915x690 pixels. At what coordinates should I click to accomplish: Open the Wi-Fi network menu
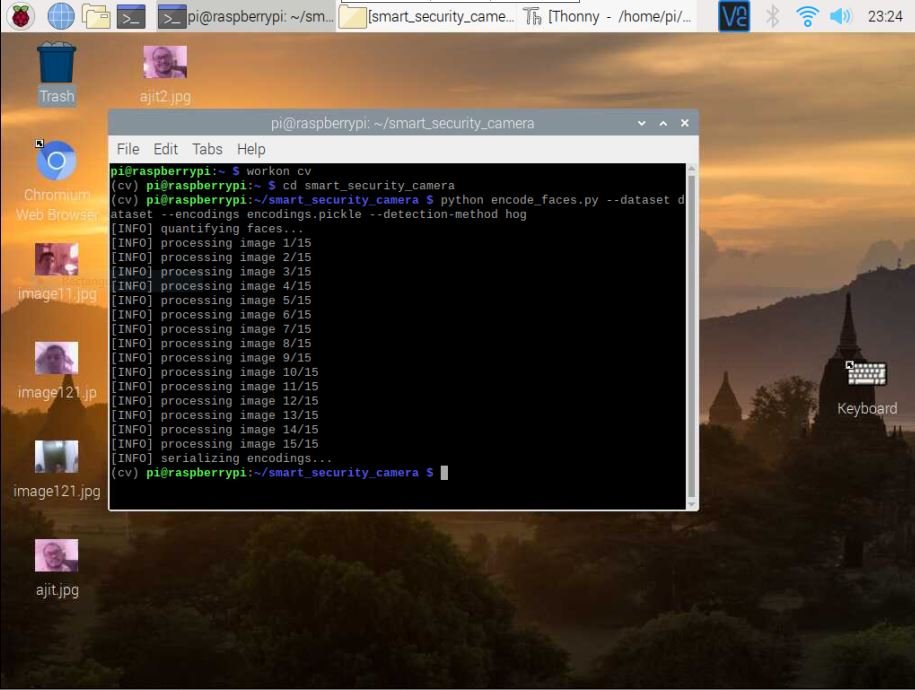(807, 16)
